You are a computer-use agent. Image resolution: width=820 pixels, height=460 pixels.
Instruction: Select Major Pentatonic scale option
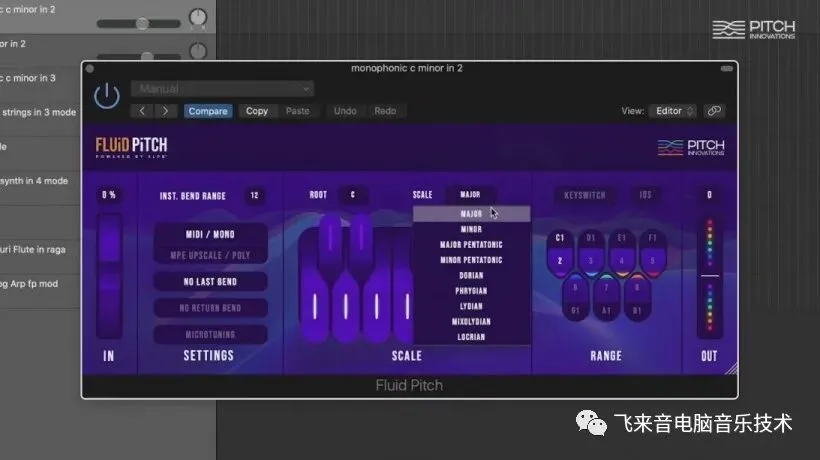tap(471, 245)
